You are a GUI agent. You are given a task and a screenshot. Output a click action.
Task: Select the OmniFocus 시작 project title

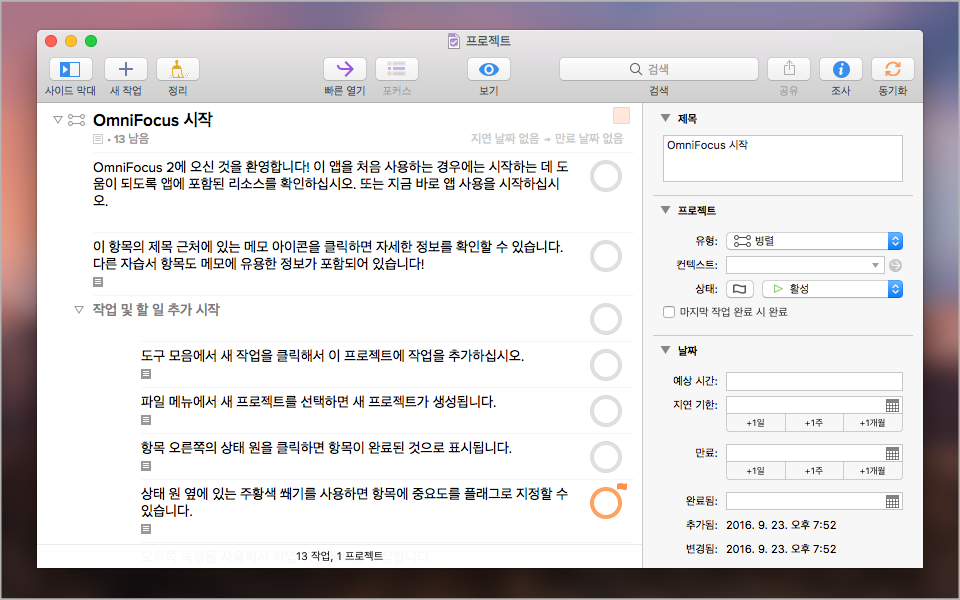tap(152, 120)
